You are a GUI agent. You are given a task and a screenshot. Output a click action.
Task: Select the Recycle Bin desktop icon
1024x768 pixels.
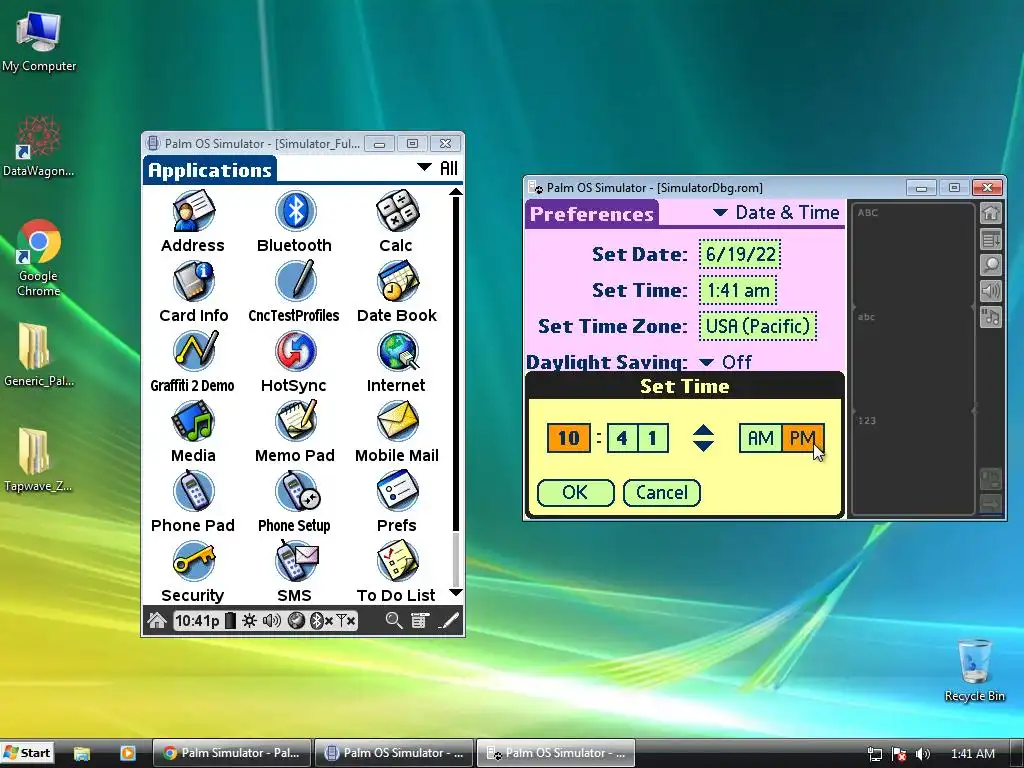tap(974, 669)
